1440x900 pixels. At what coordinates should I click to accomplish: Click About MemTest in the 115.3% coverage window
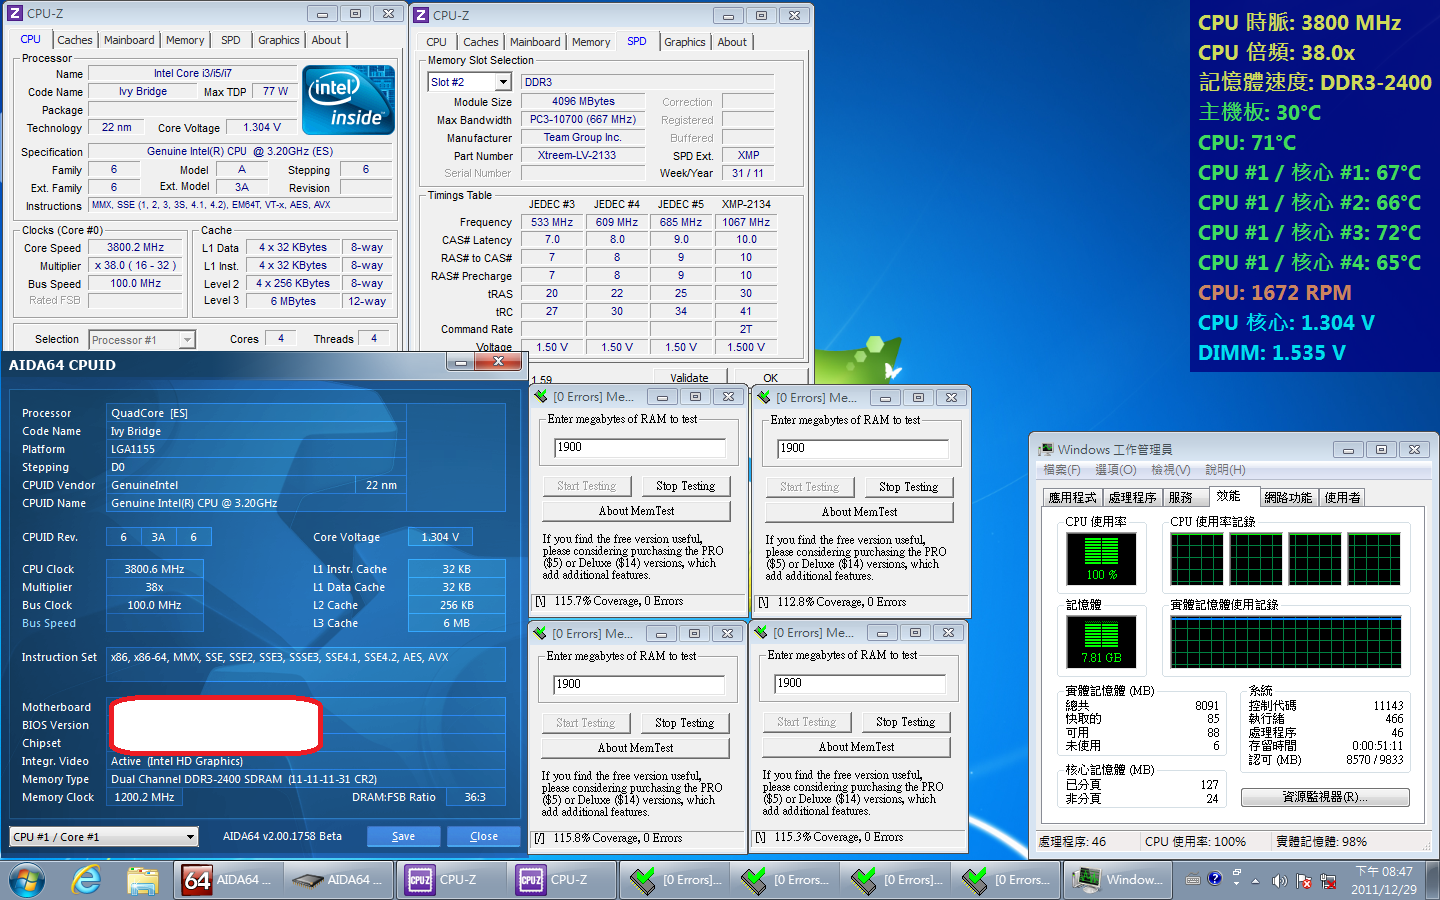coord(856,747)
